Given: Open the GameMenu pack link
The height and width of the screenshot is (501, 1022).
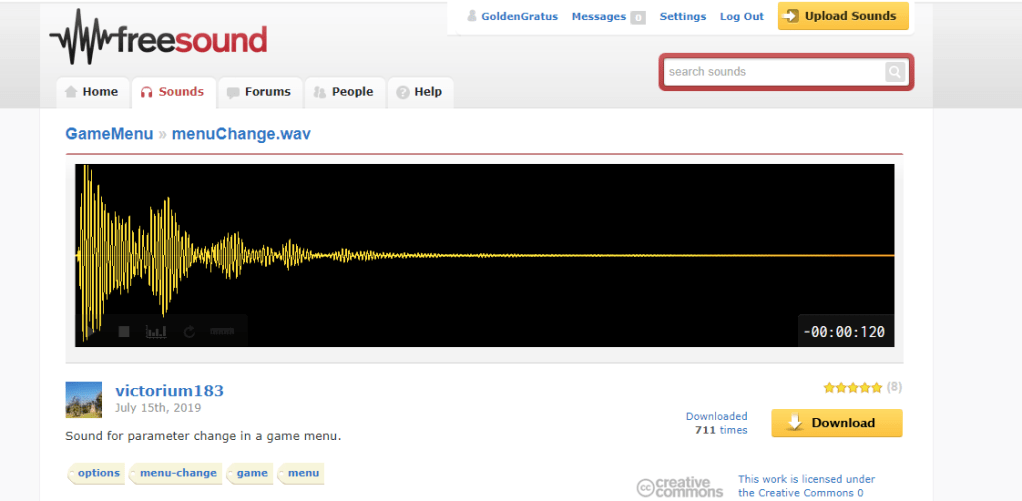Looking at the screenshot, I should coord(109,133).
